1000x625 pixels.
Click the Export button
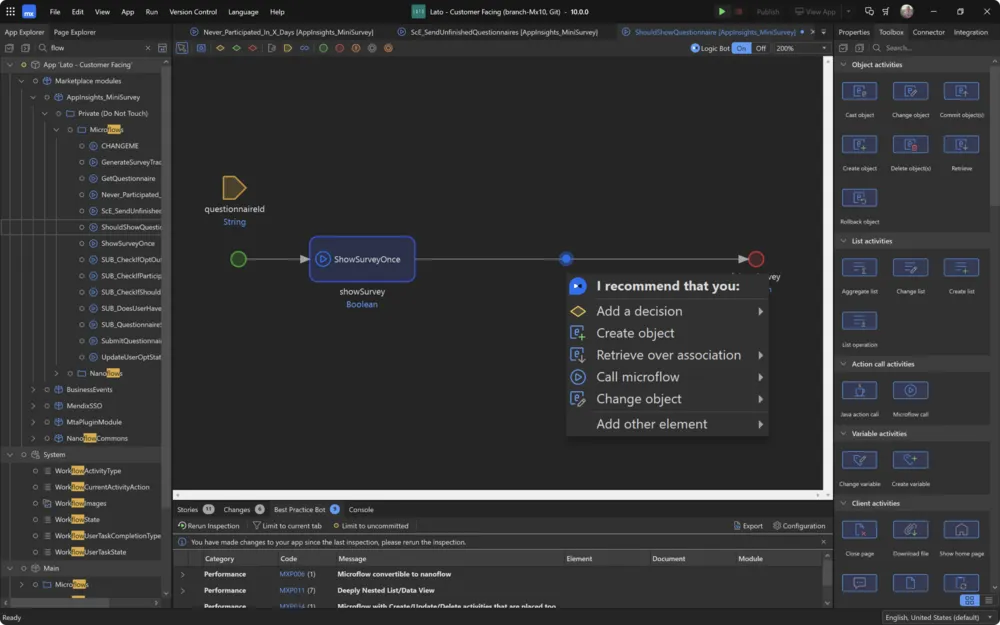(748, 526)
